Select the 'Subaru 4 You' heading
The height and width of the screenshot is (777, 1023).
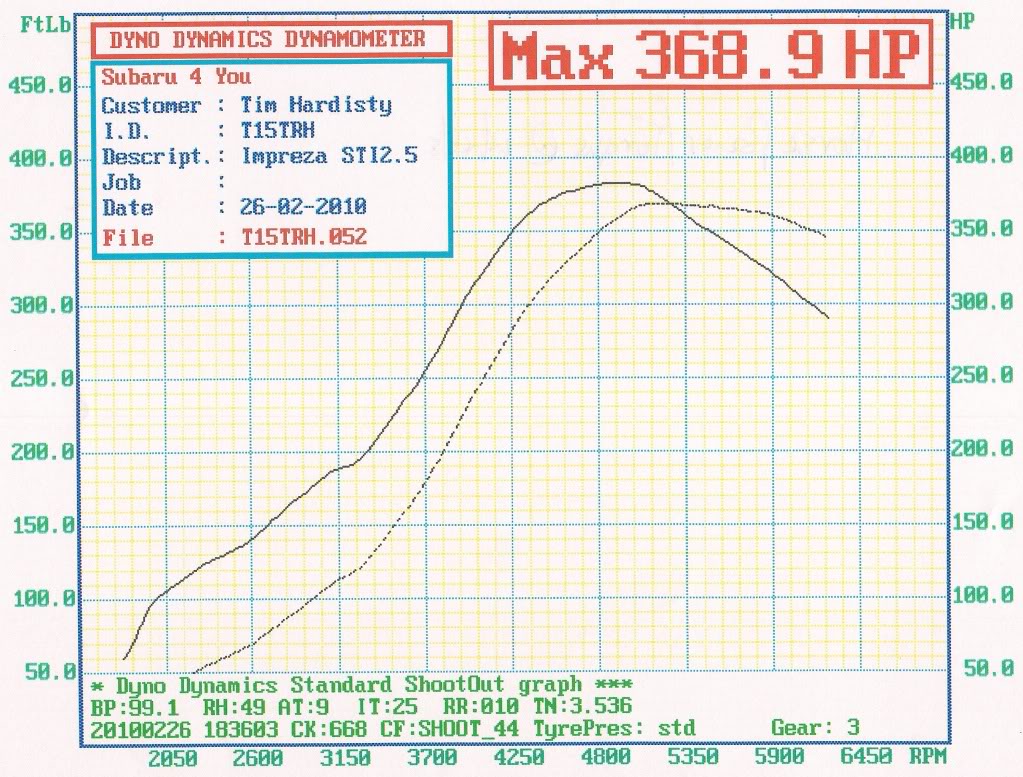click(176, 77)
